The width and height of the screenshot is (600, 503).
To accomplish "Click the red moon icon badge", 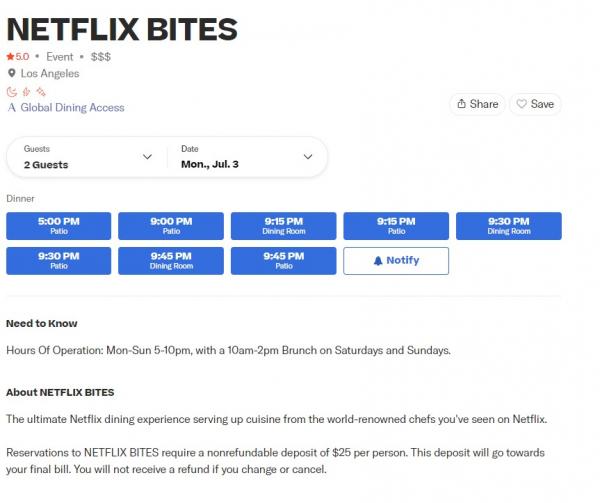I will click(x=12, y=92).
